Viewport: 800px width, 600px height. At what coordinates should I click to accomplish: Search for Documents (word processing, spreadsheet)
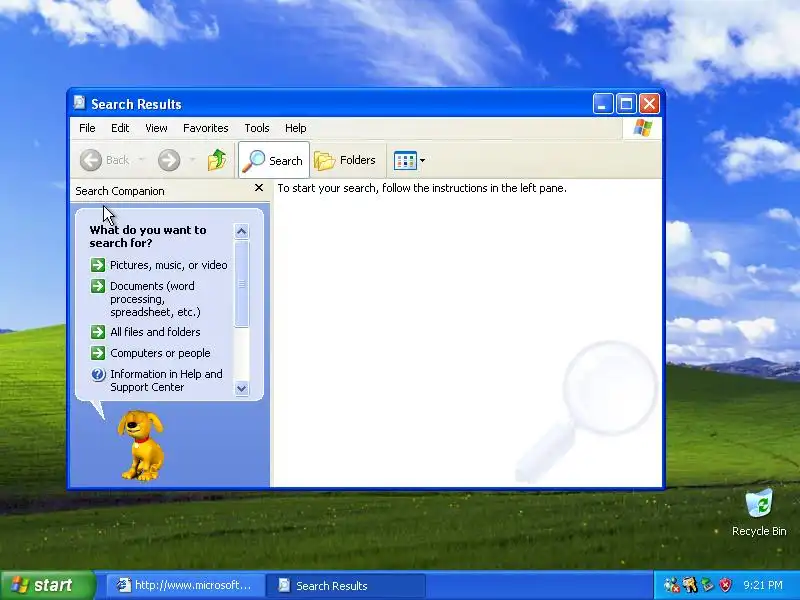tap(156, 299)
